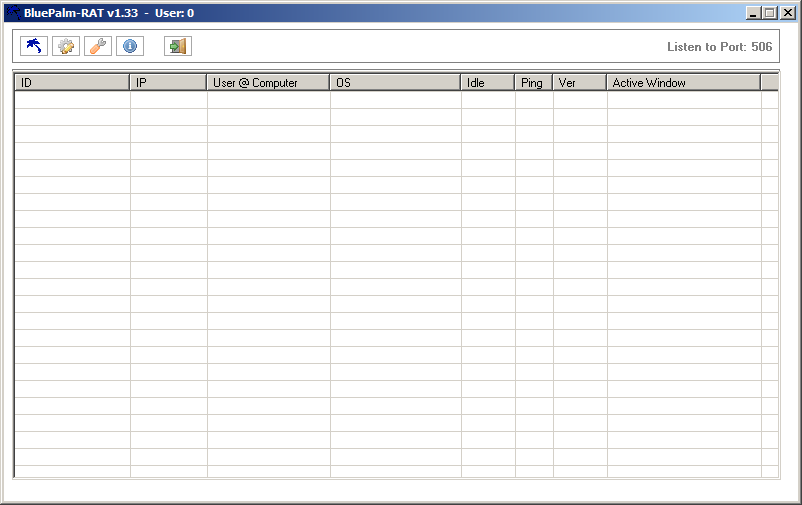Minimize the BluePalm-RAT window
802x505 pixels.
[753, 13]
